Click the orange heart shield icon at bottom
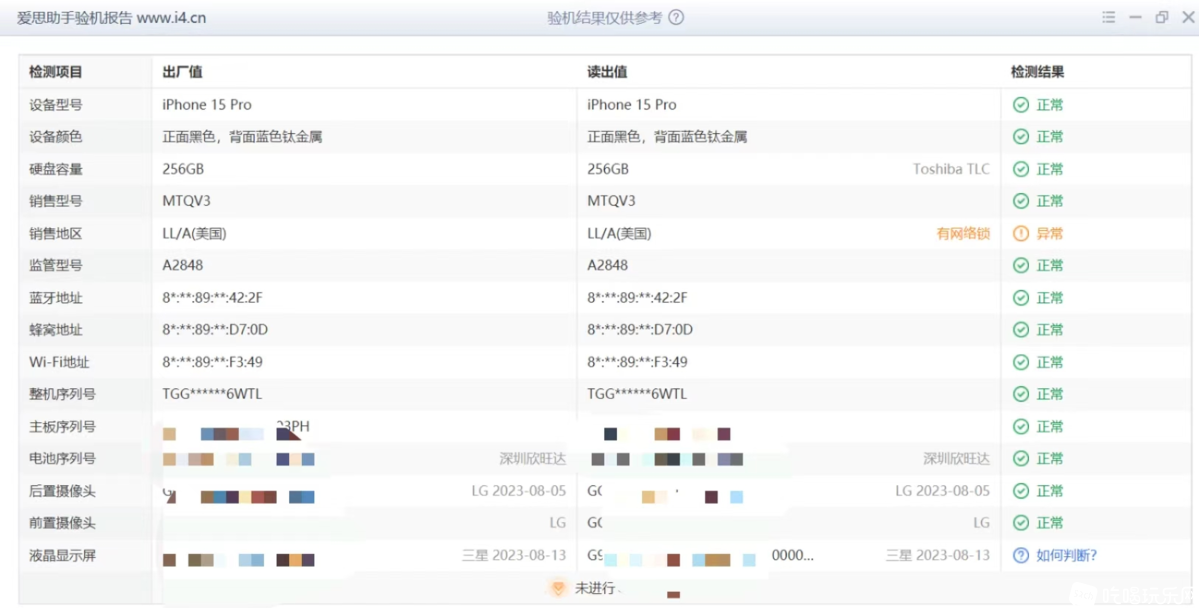 click(558, 588)
